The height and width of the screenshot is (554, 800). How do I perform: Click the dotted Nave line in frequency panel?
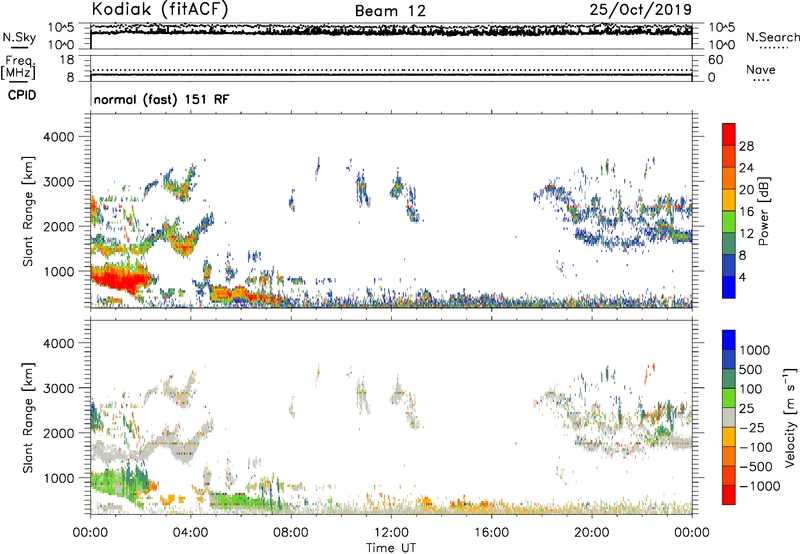(391, 70)
